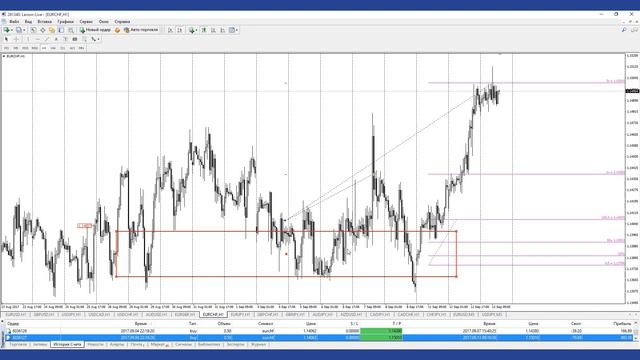This screenshot has width=640, height=360.
Task: Click the second chart-type icon after Авто-торговля
Action: (x=180, y=30)
